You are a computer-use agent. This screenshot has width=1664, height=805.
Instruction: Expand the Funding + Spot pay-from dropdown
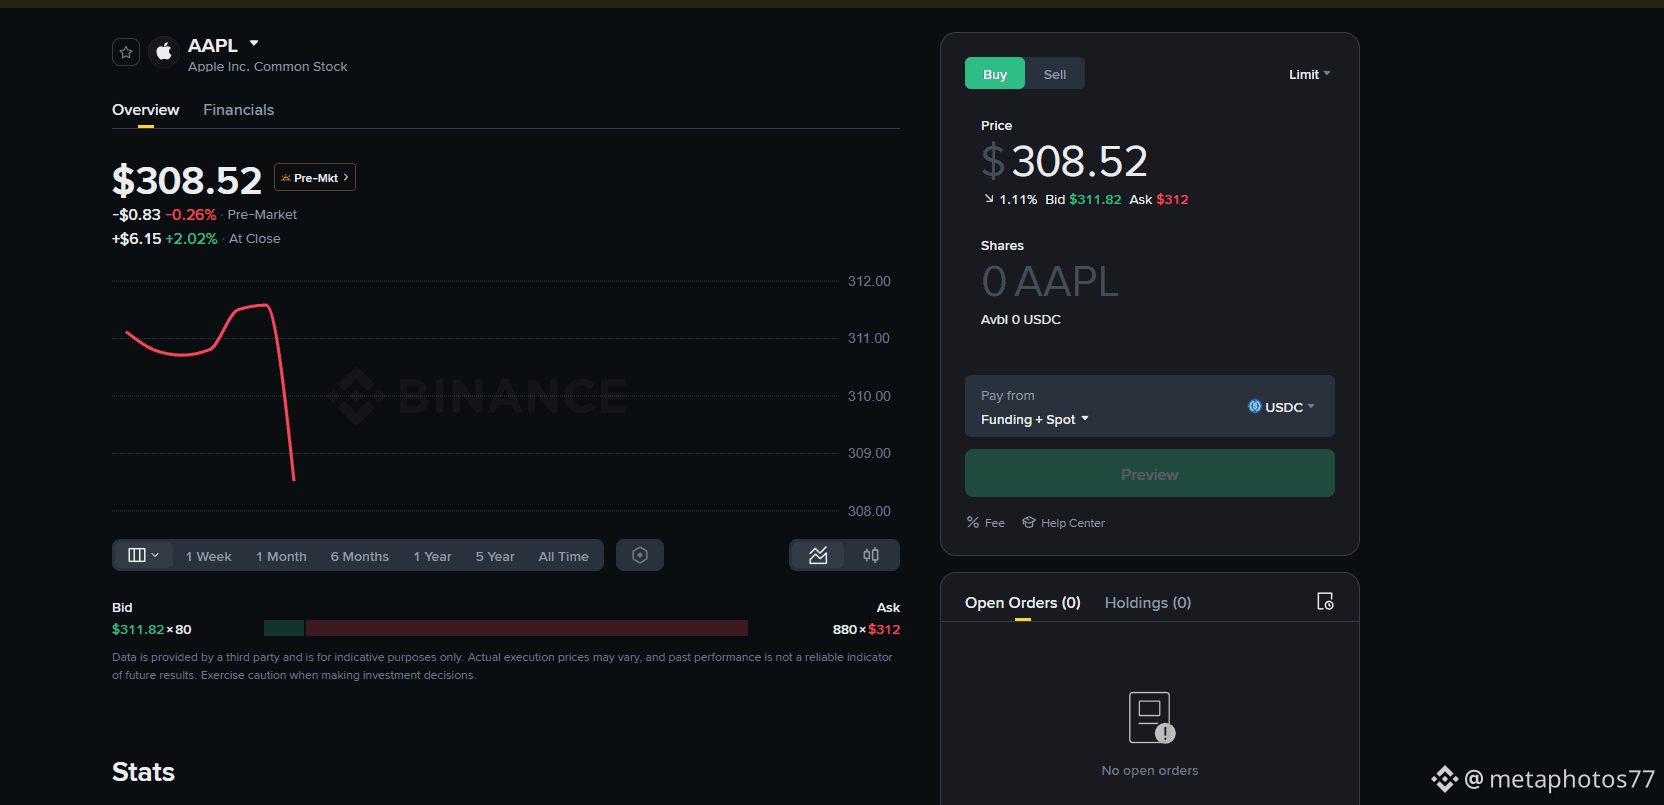coord(1035,420)
